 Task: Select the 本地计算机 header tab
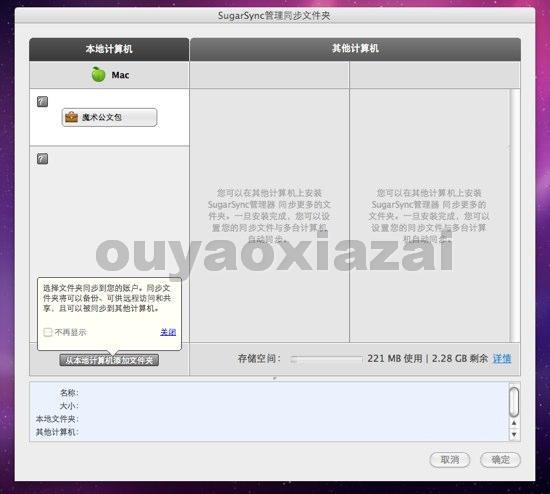pyautogui.click(x=109, y=49)
